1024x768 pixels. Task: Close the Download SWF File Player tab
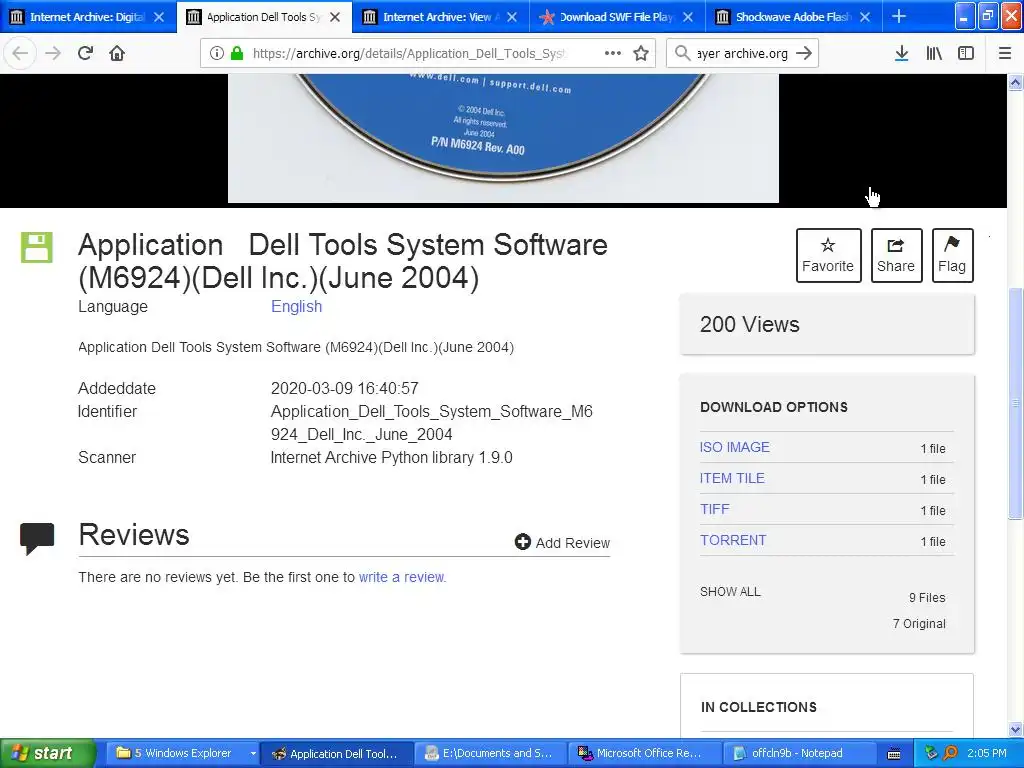[x=688, y=17]
